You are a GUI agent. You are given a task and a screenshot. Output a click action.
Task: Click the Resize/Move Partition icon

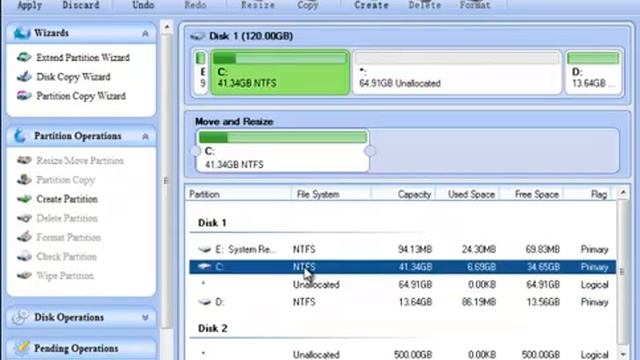[x=24, y=160]
